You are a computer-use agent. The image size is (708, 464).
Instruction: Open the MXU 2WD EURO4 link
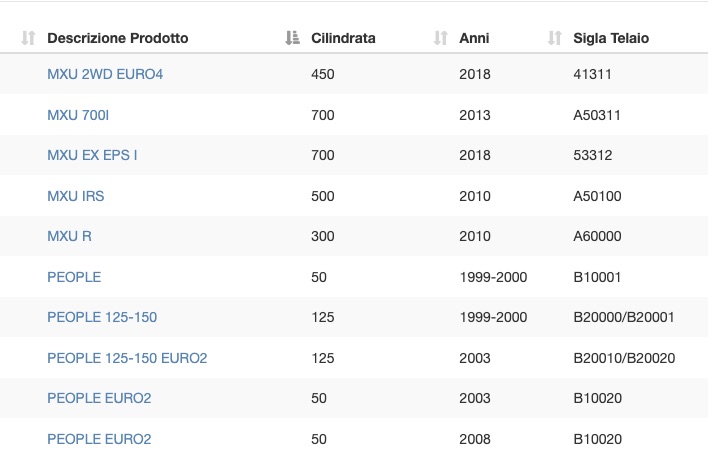tap(105, 74)
